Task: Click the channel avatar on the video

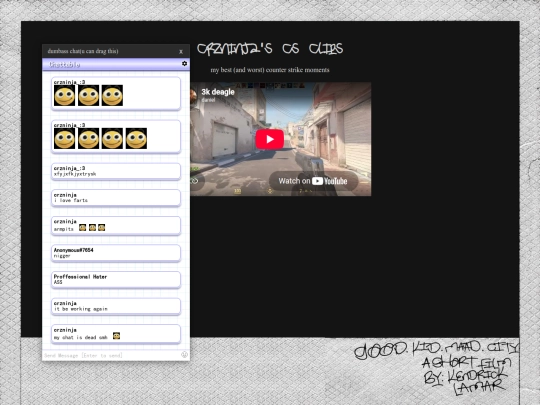Action: click(193, 96)
